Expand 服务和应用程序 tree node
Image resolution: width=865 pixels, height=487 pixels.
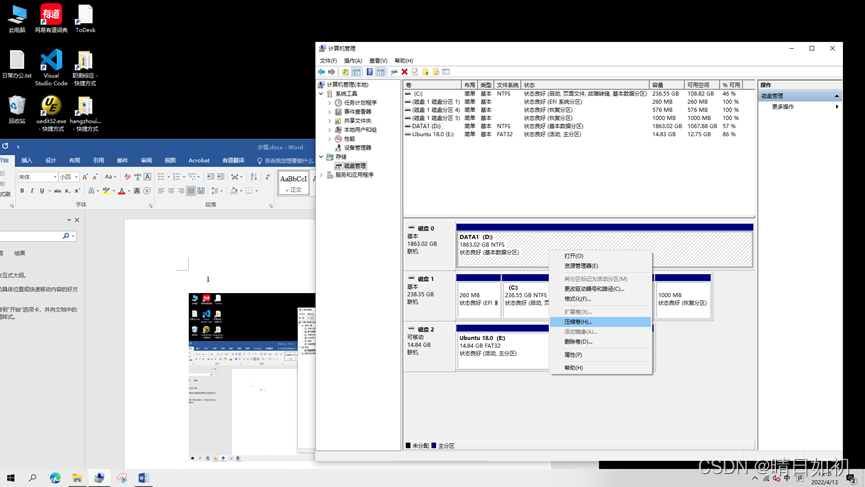coord(322,175)
